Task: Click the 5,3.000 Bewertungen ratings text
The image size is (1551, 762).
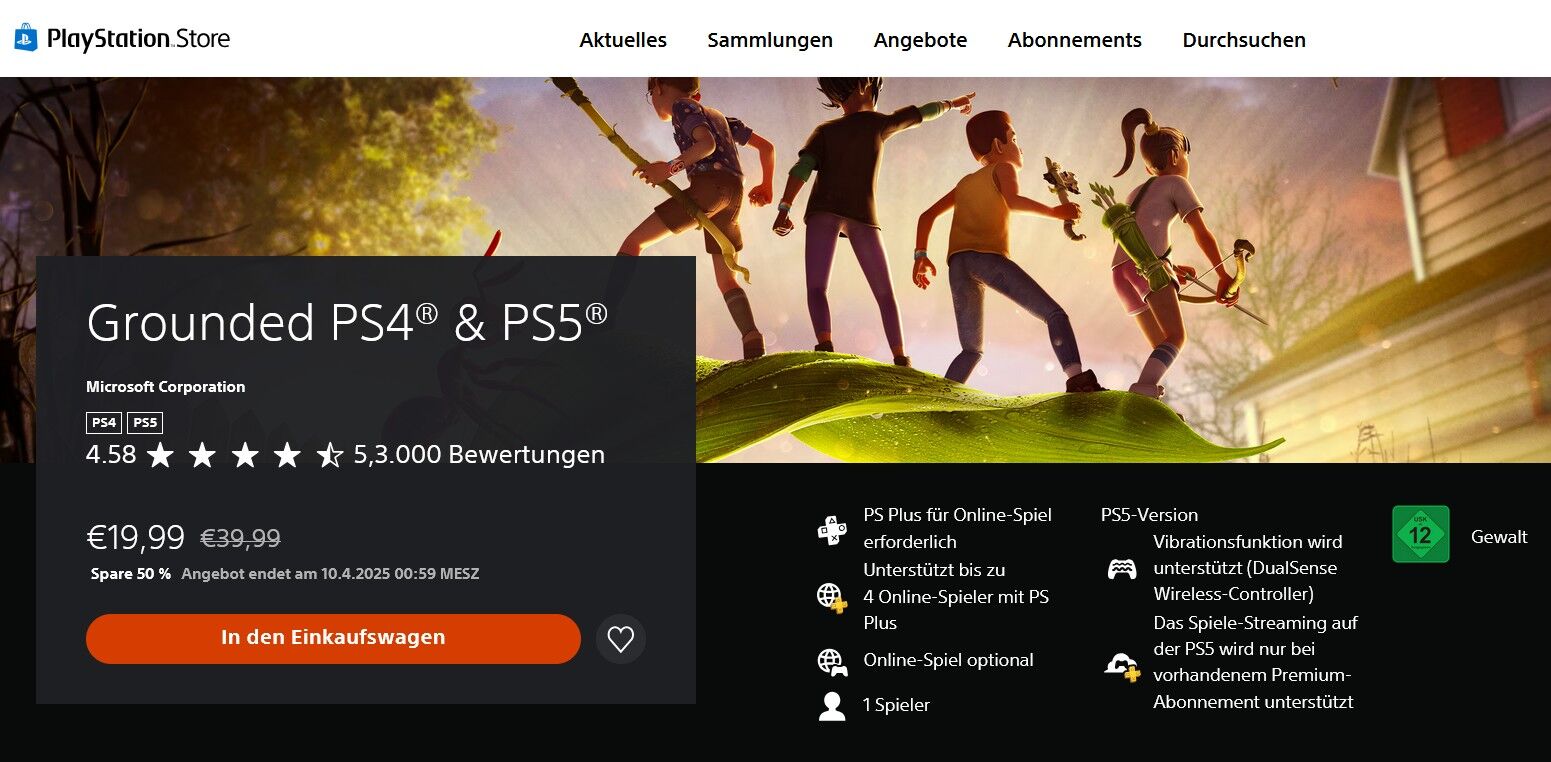Action: click(479, 455)
